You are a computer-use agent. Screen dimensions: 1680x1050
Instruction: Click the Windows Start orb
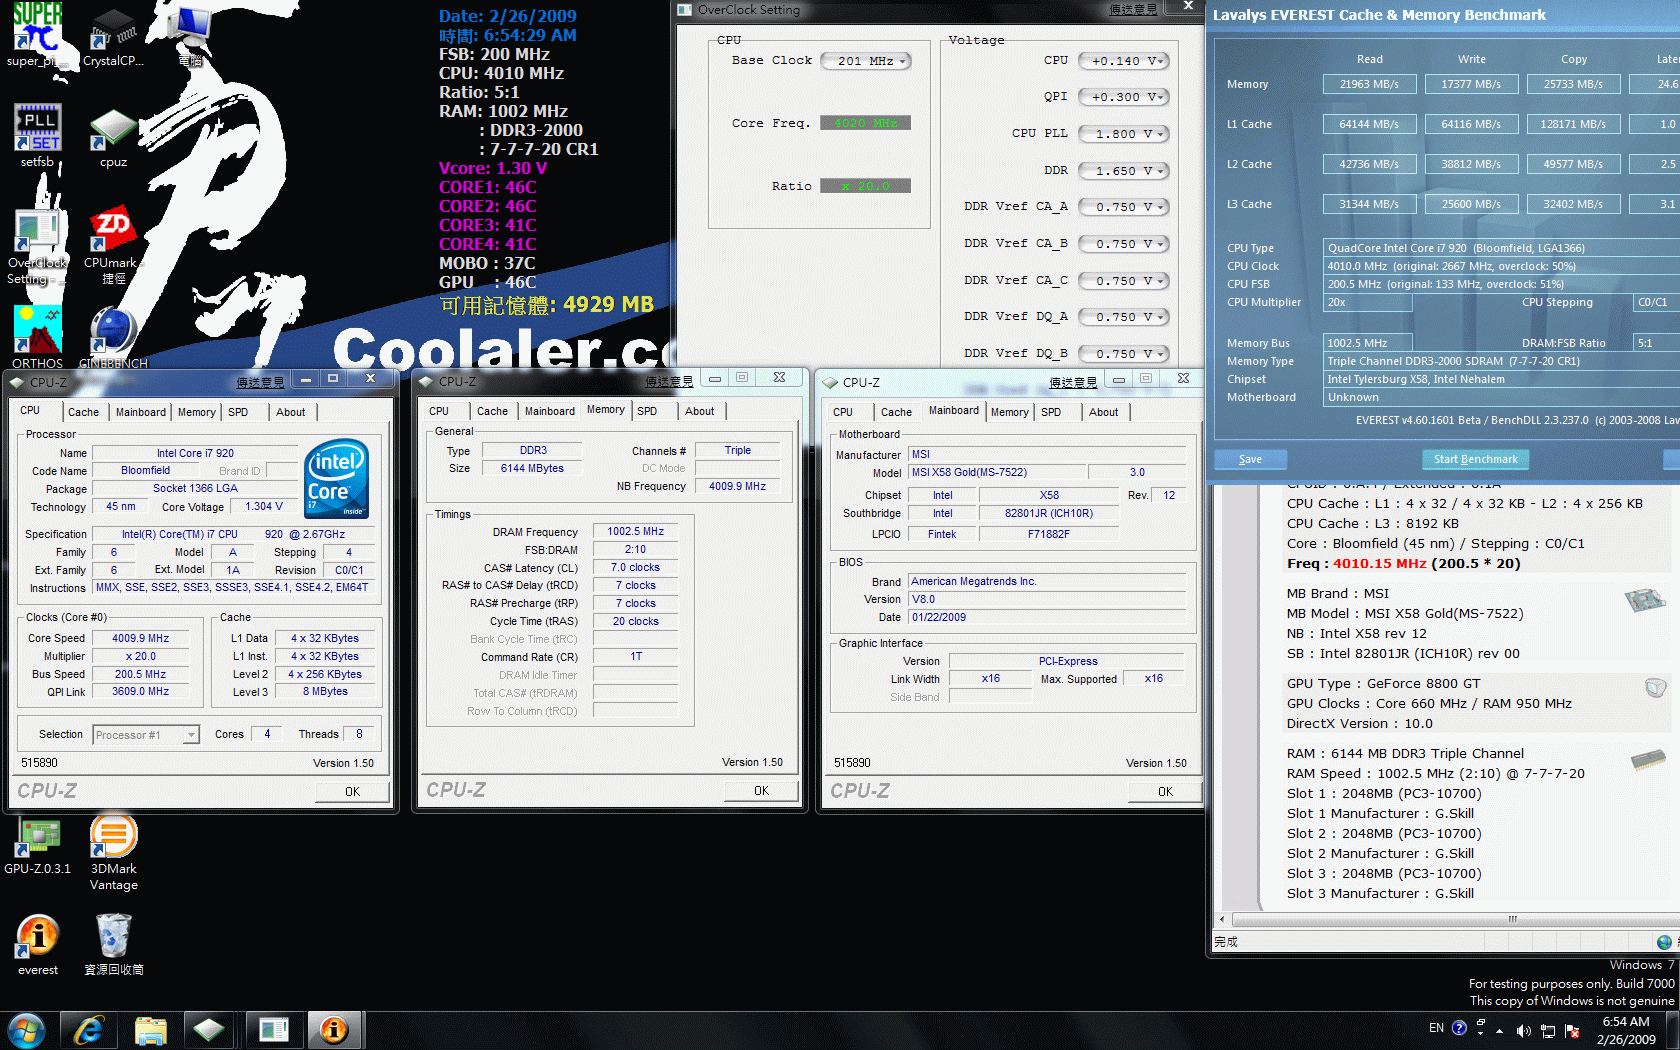tap(26, 1030)
